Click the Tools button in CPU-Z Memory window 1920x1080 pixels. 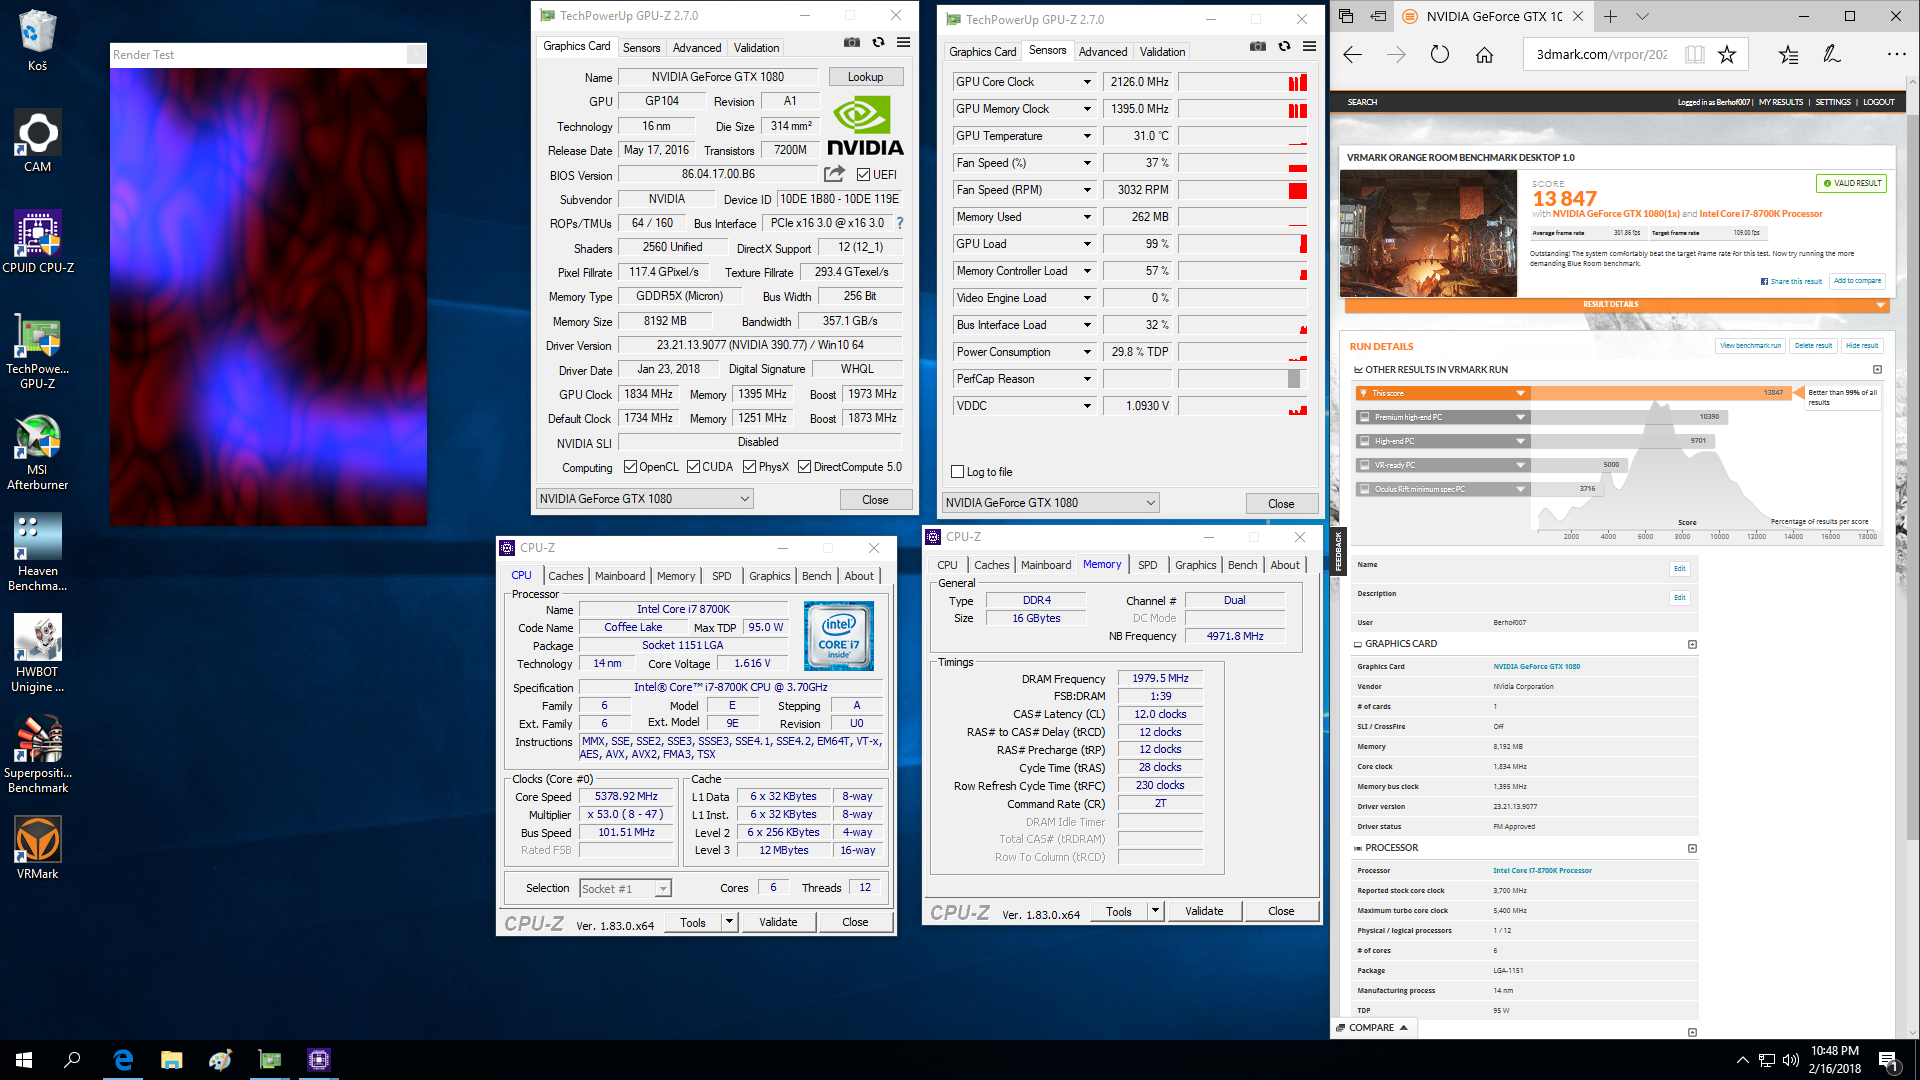coord(1119,912)
